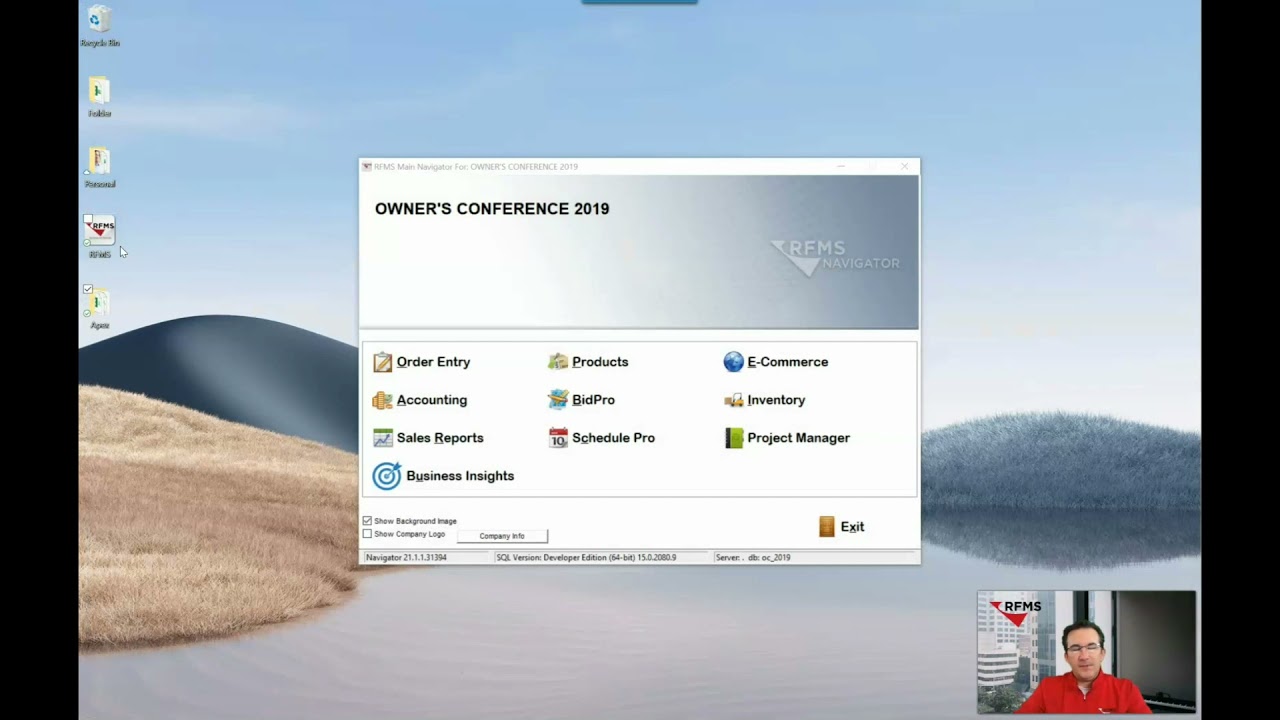Select the RFMS desktop shortcut

coord(100,237)
